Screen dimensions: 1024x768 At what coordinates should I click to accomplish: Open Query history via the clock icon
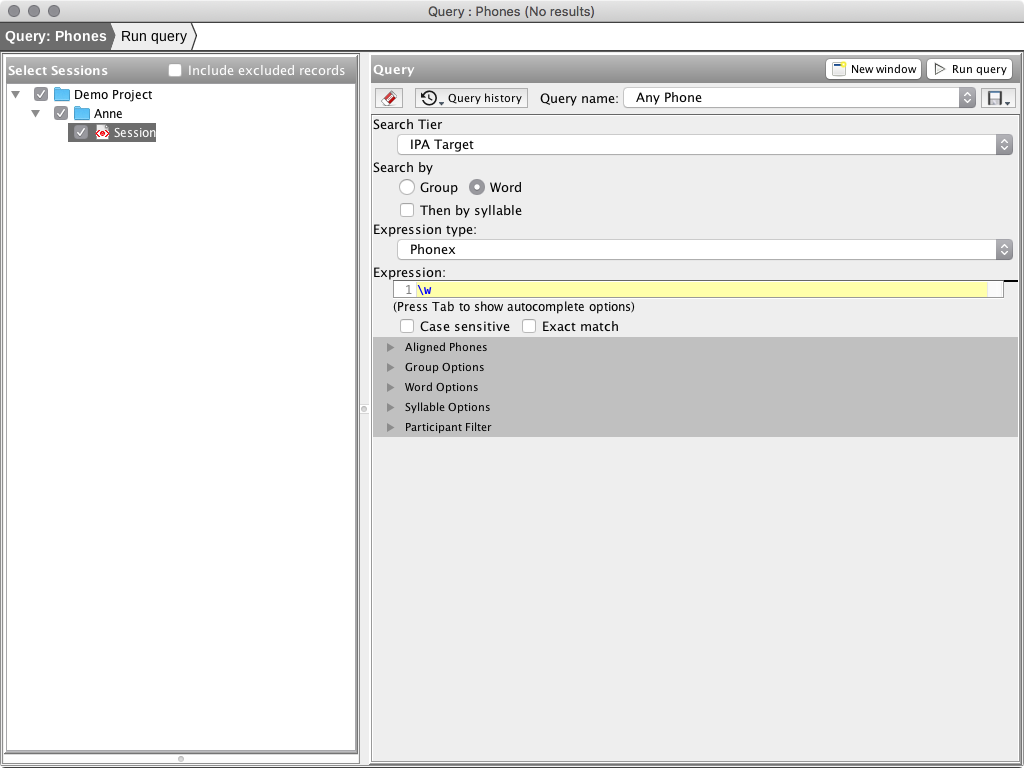[431, 98]
